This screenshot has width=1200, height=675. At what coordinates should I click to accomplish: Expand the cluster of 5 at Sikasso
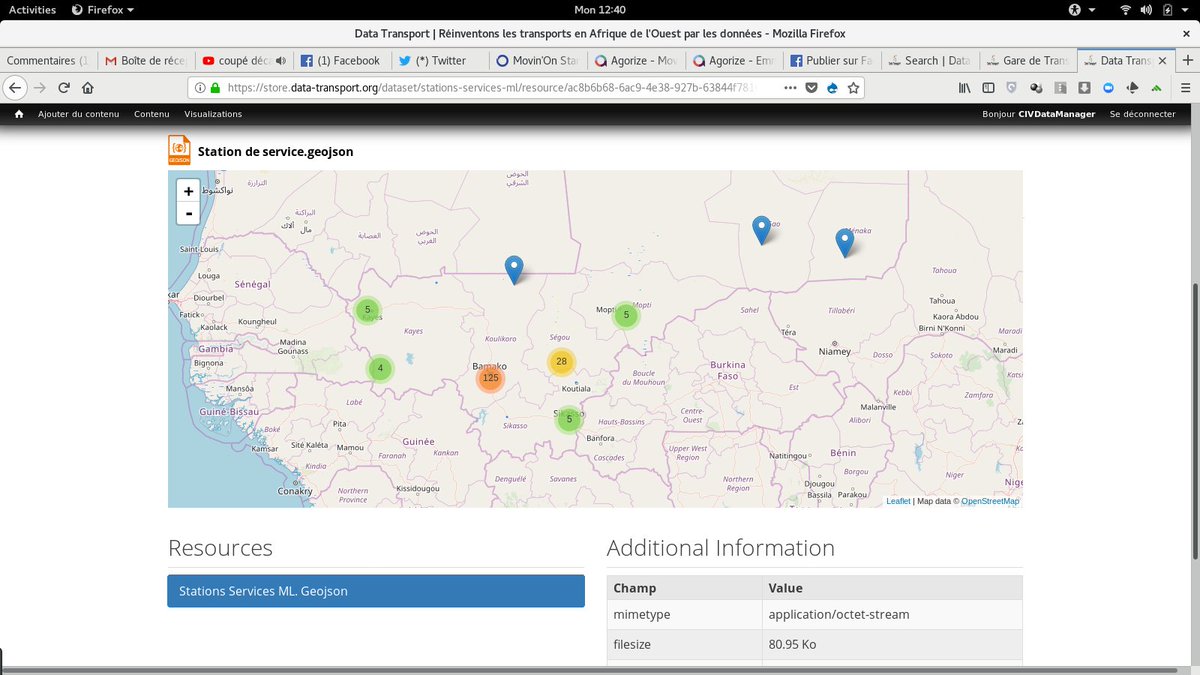(569, 419)
